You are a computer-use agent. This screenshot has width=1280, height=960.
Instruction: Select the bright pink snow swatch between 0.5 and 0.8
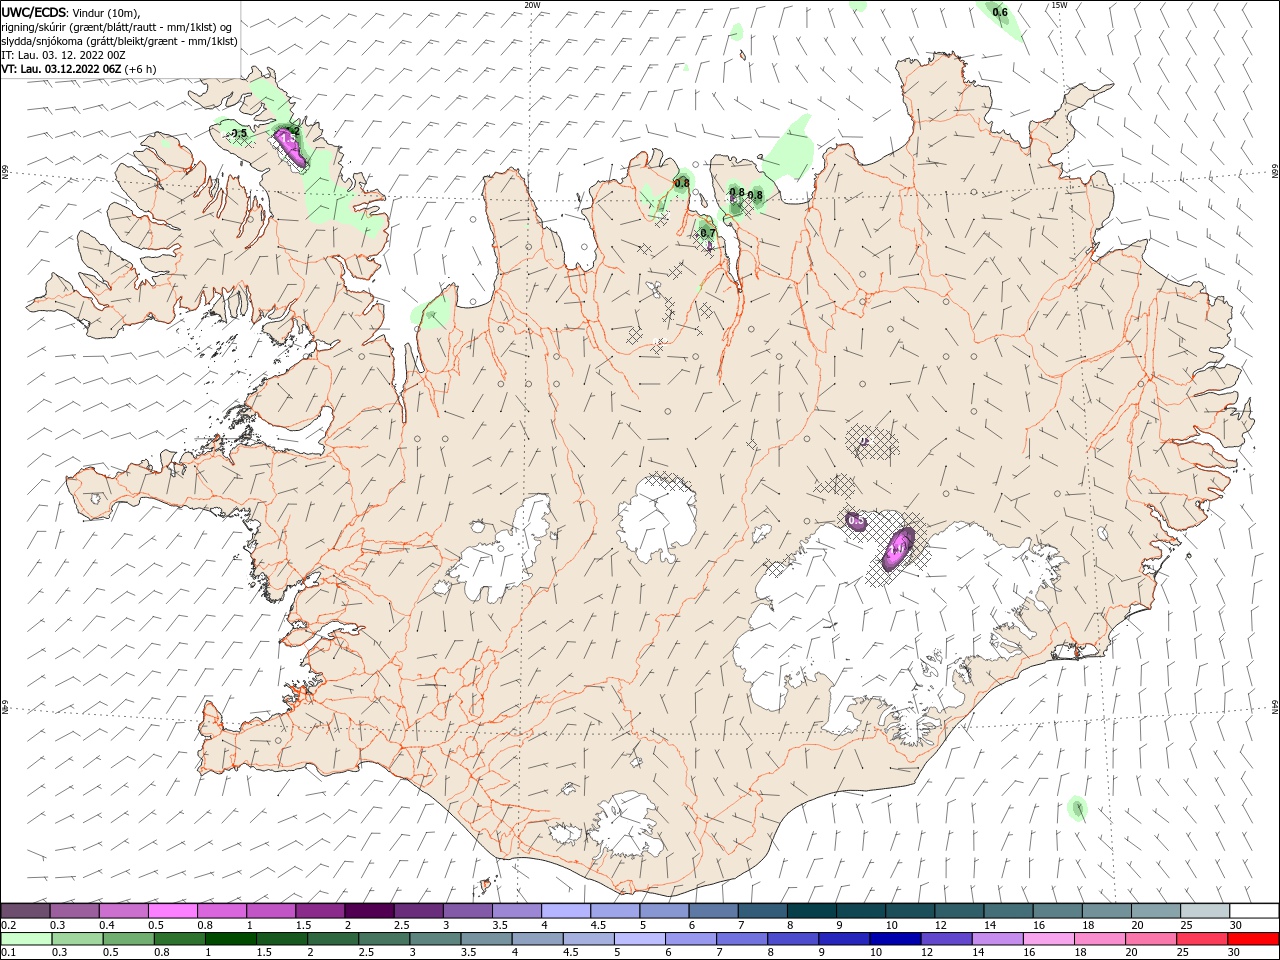point(173,911)
